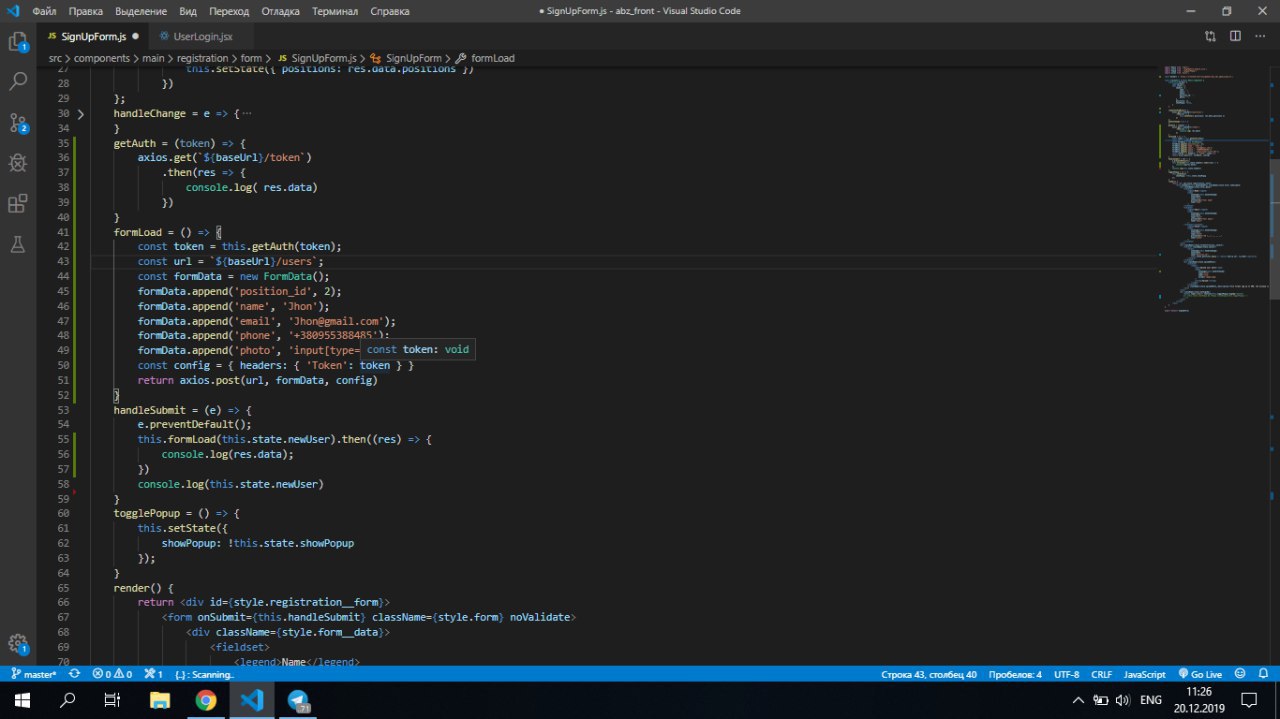Click the master branch indicator in status bar

pyautogui.click(x=34, y=675)
